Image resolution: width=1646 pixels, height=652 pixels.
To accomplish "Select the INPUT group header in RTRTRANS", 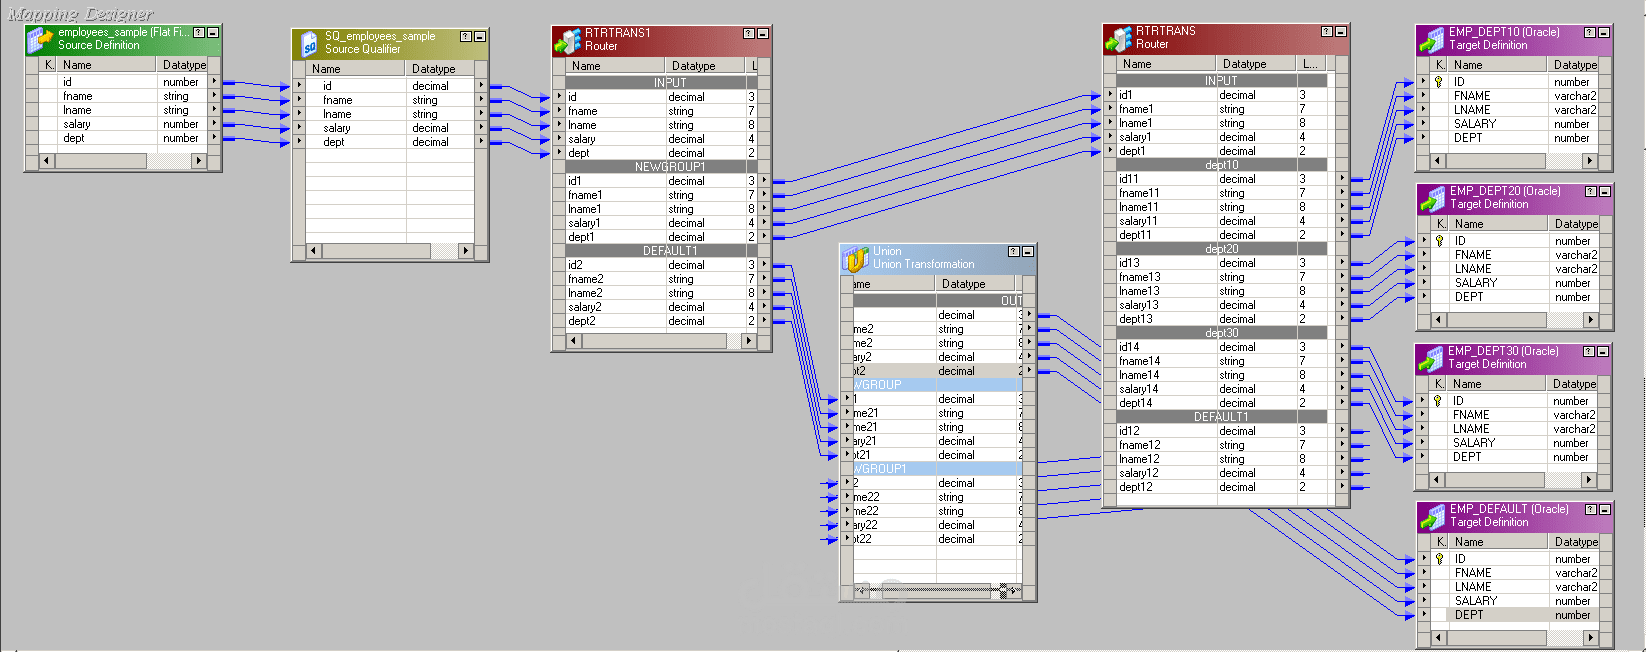I will 1221,81.
